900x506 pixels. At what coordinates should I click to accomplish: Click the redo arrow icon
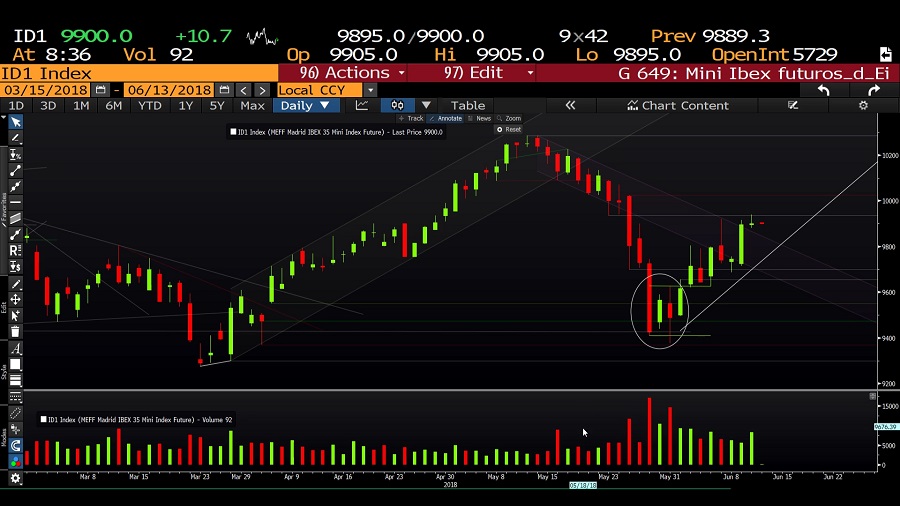(874, 90)
